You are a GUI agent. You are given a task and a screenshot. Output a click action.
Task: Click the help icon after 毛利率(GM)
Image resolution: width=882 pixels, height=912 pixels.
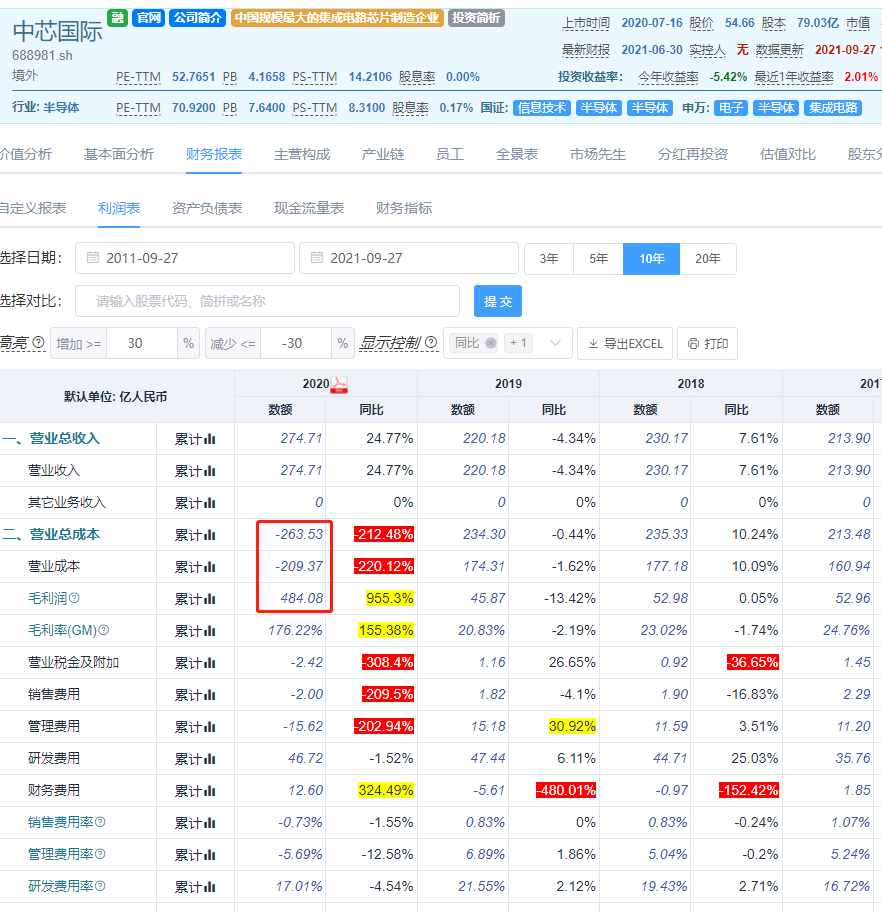click(104, 630)
